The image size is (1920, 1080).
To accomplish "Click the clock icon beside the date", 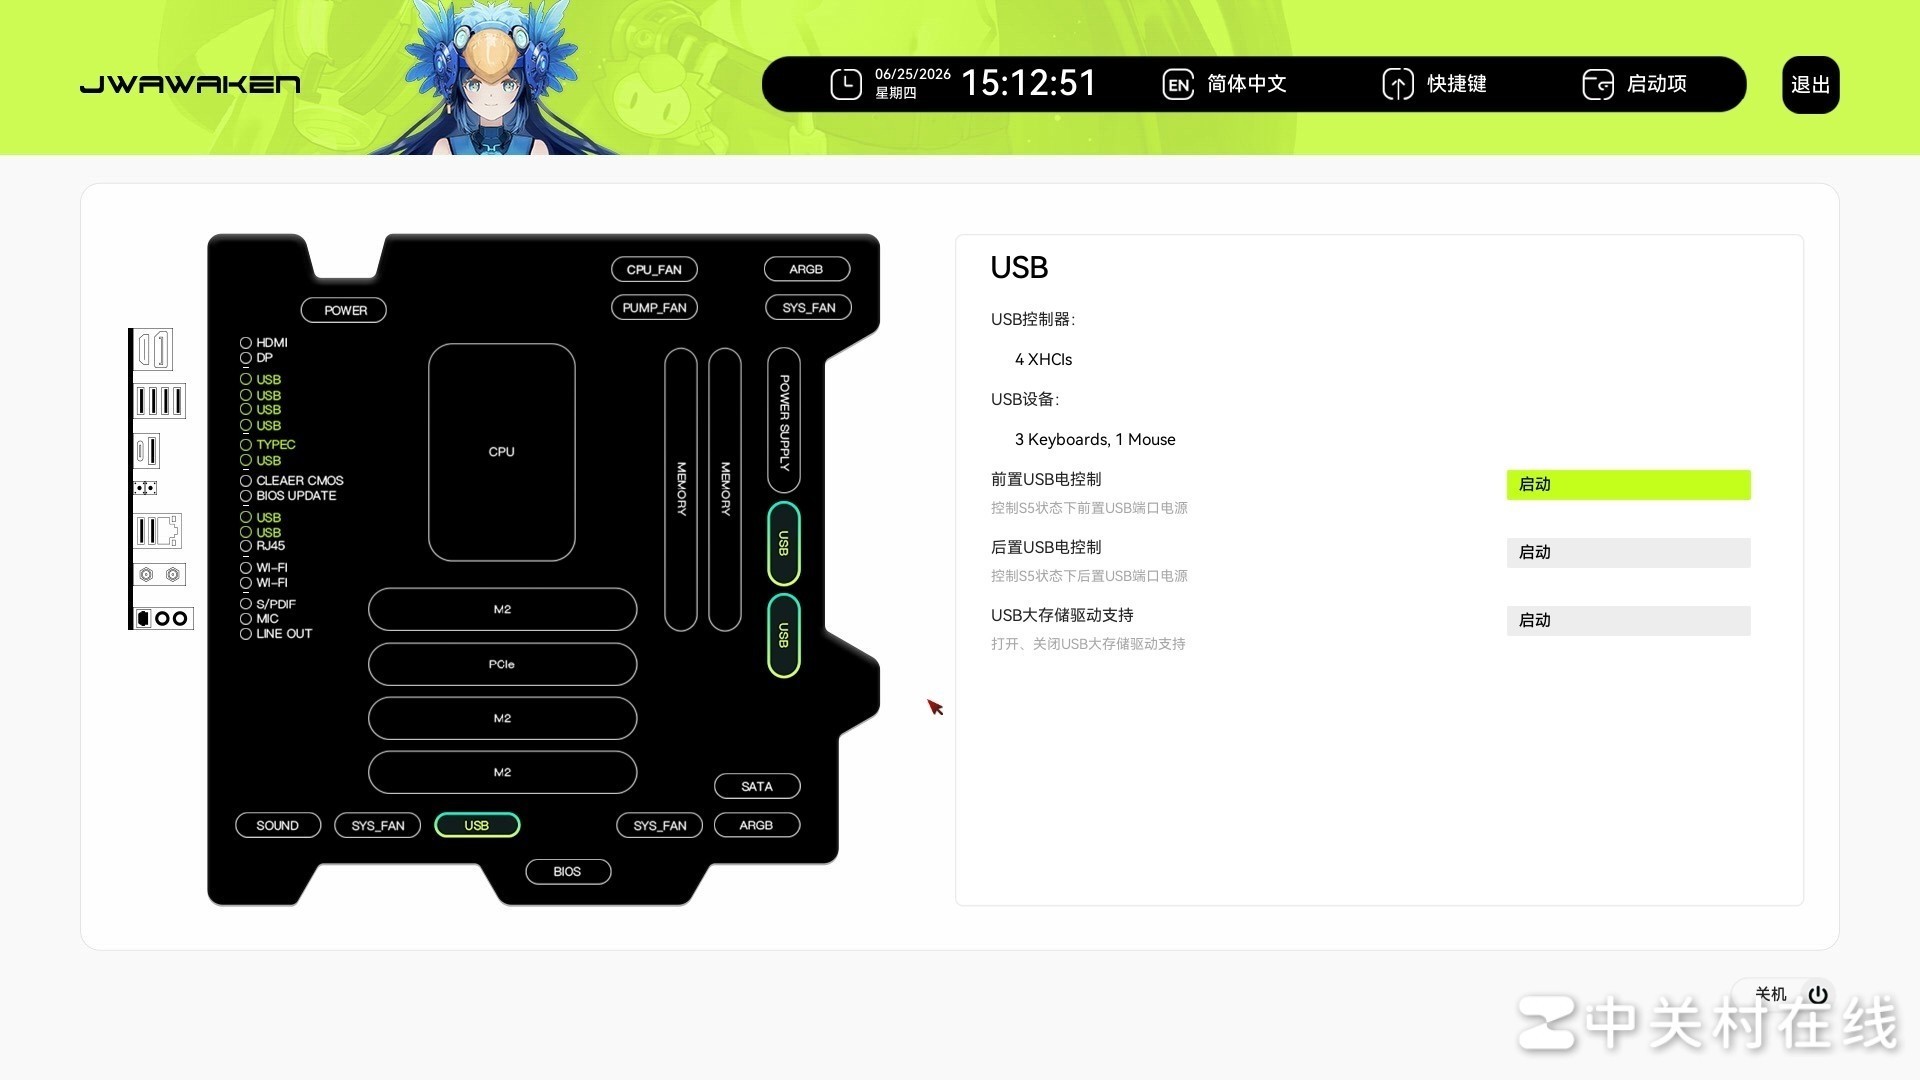I will coord(846,84).
